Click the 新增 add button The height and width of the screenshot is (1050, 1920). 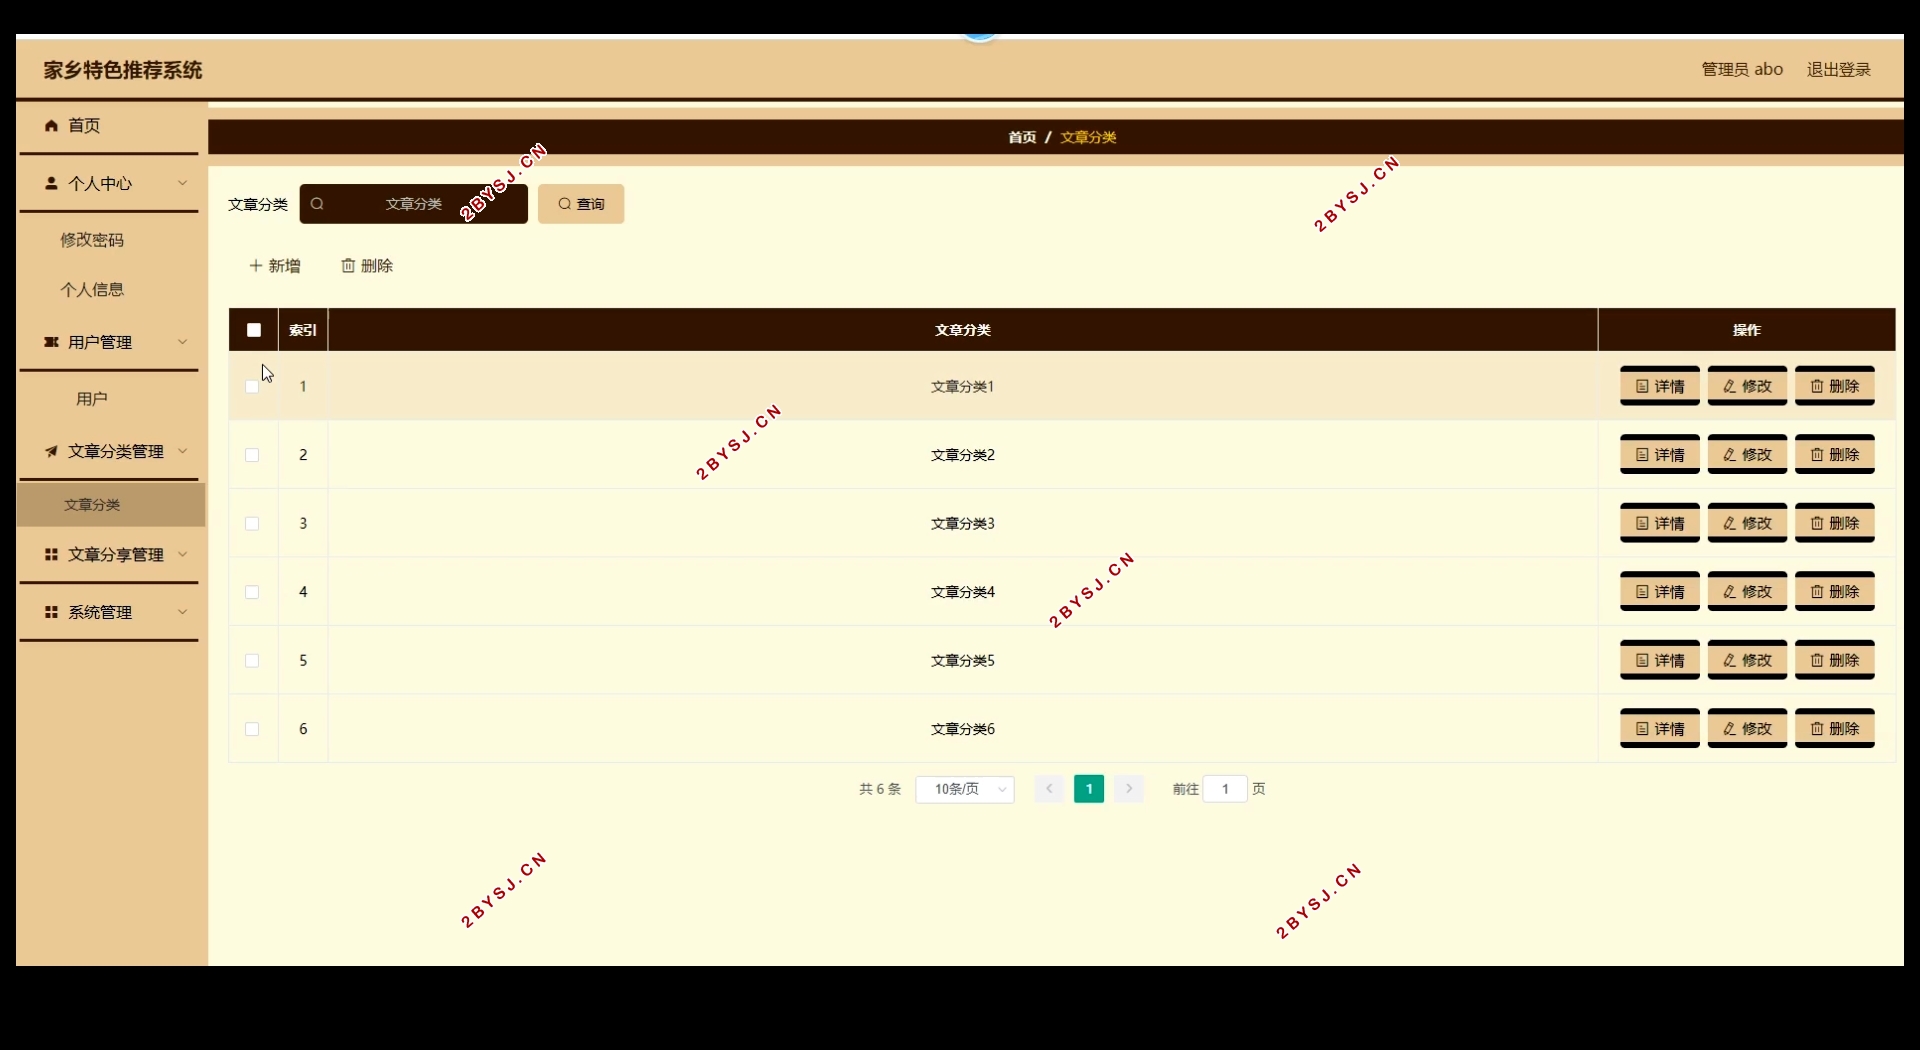pyautogui.click(x=275, y=265)
